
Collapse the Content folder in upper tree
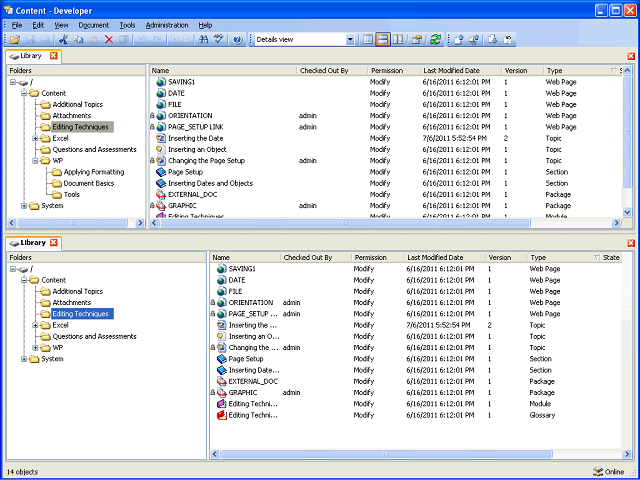[x=24, y=93]
